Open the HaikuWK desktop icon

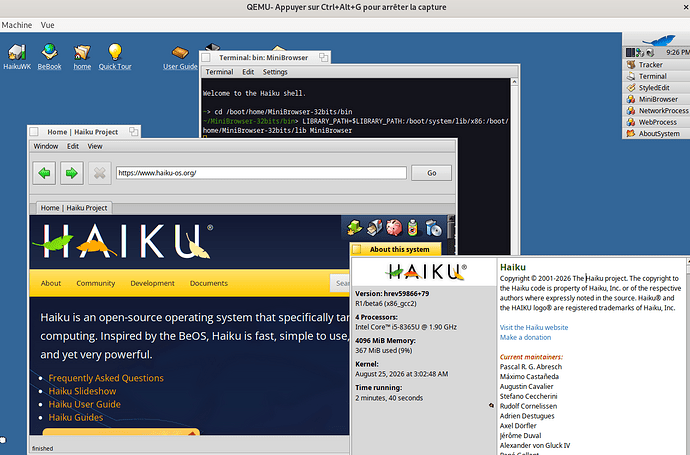pyautogui.click(x=17, y=57)
